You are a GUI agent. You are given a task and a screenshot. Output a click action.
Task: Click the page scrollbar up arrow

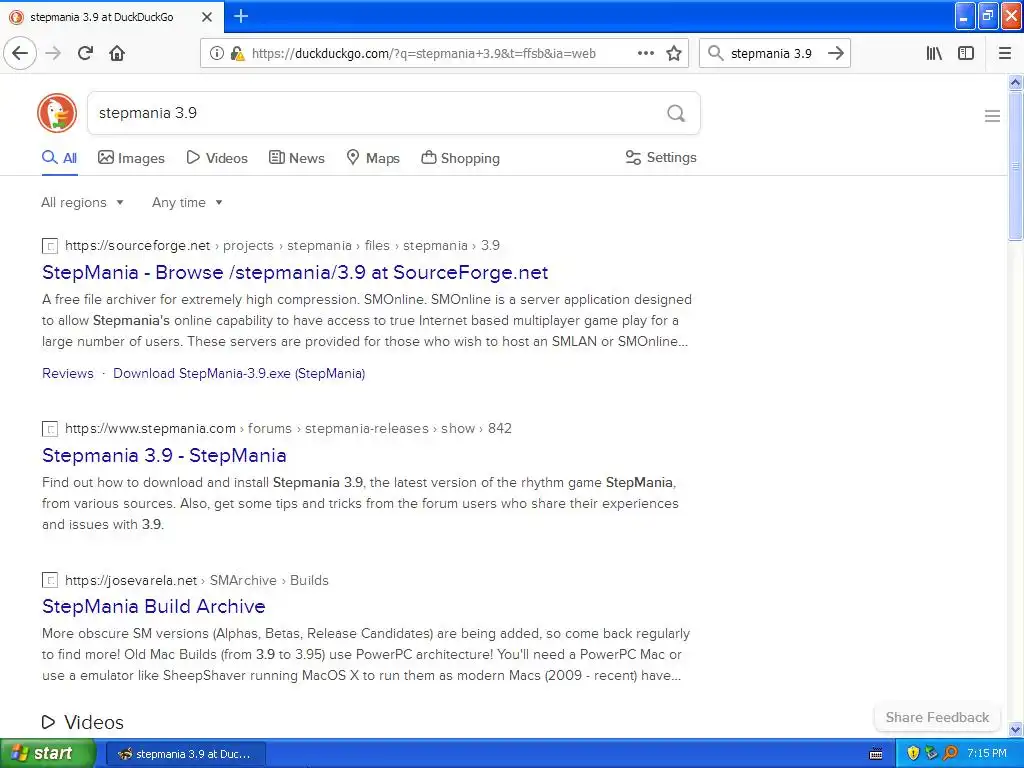click(1016, 82)
